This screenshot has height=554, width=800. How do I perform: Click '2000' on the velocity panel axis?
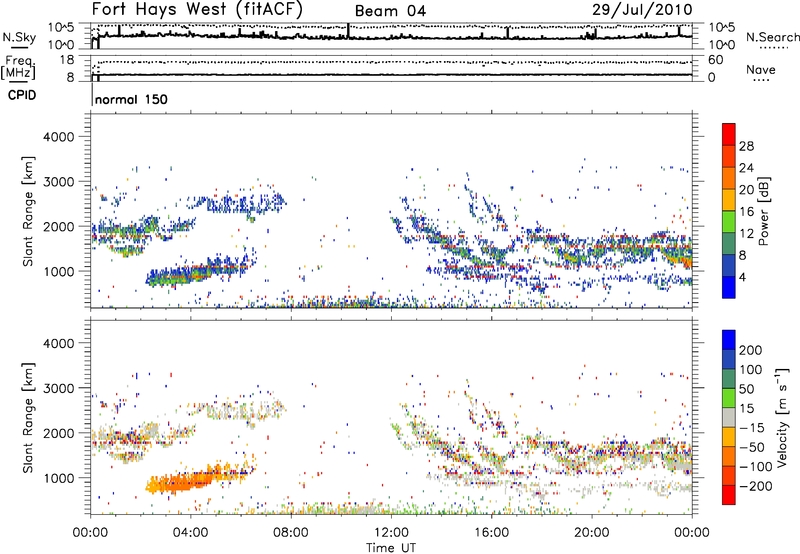click(x=59, y=433)
